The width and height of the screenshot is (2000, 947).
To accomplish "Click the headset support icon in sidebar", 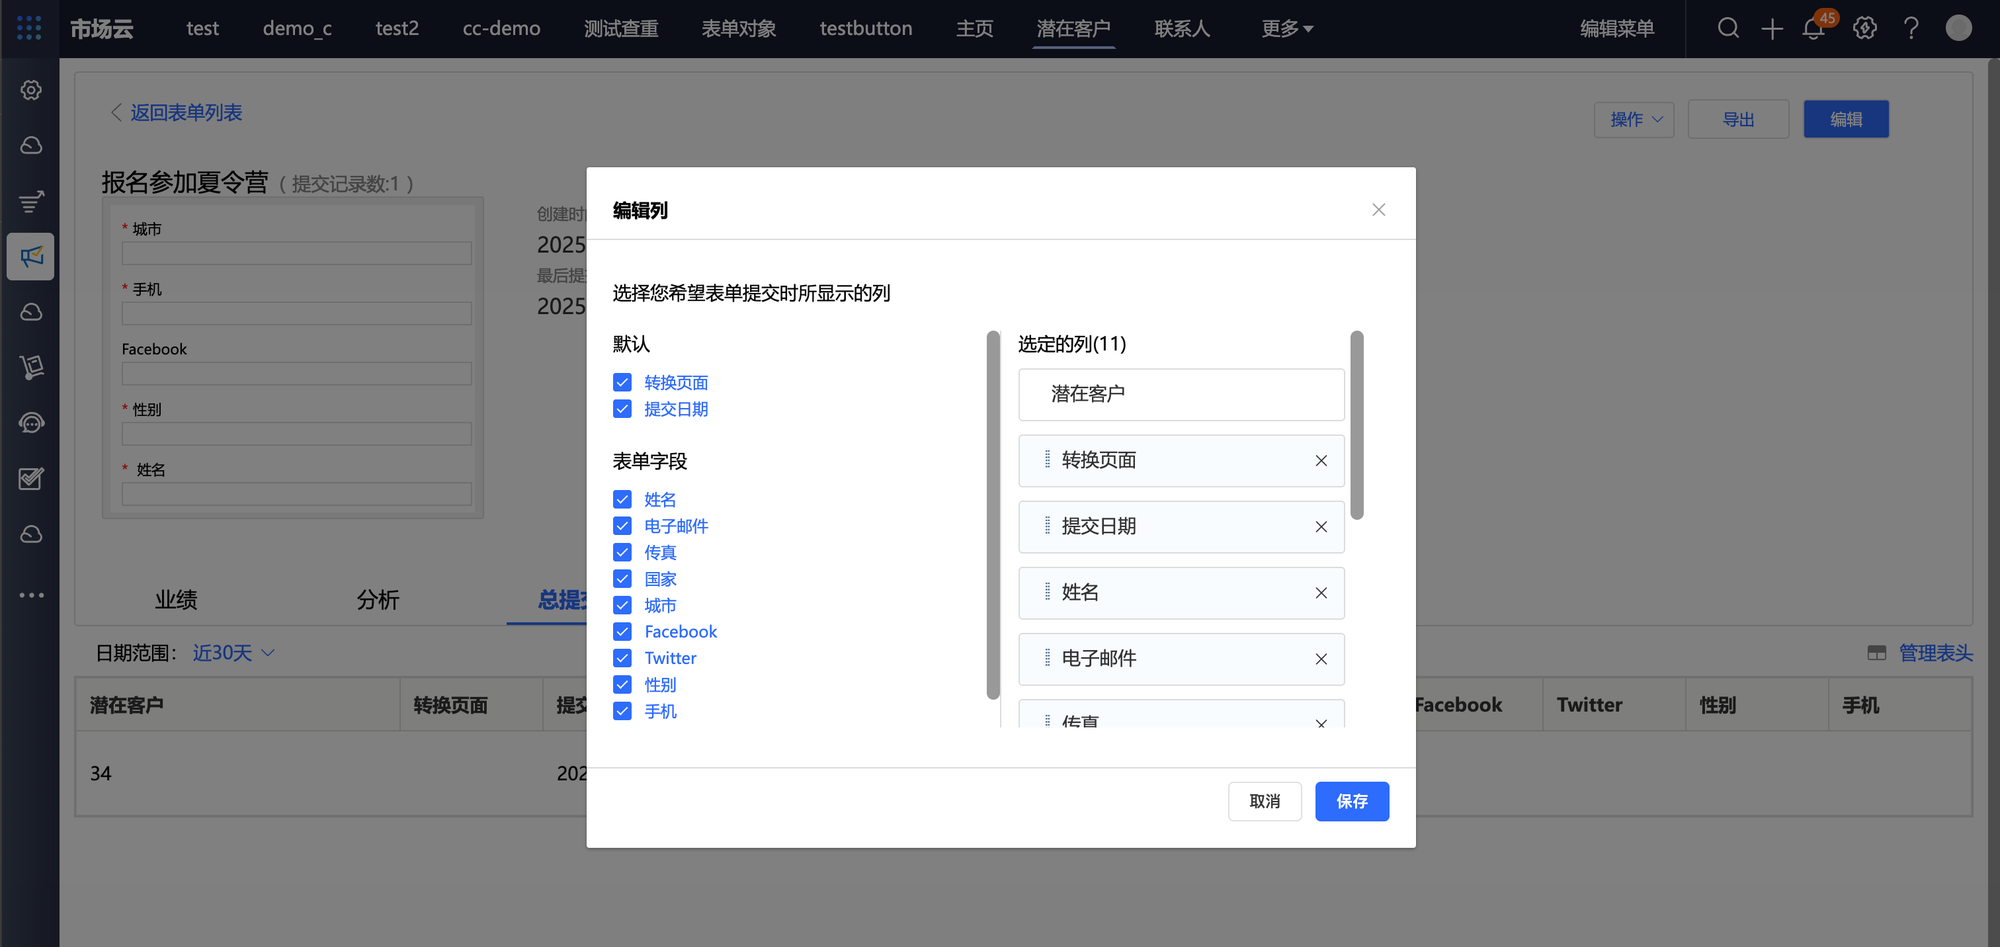I will coord(31,423).
